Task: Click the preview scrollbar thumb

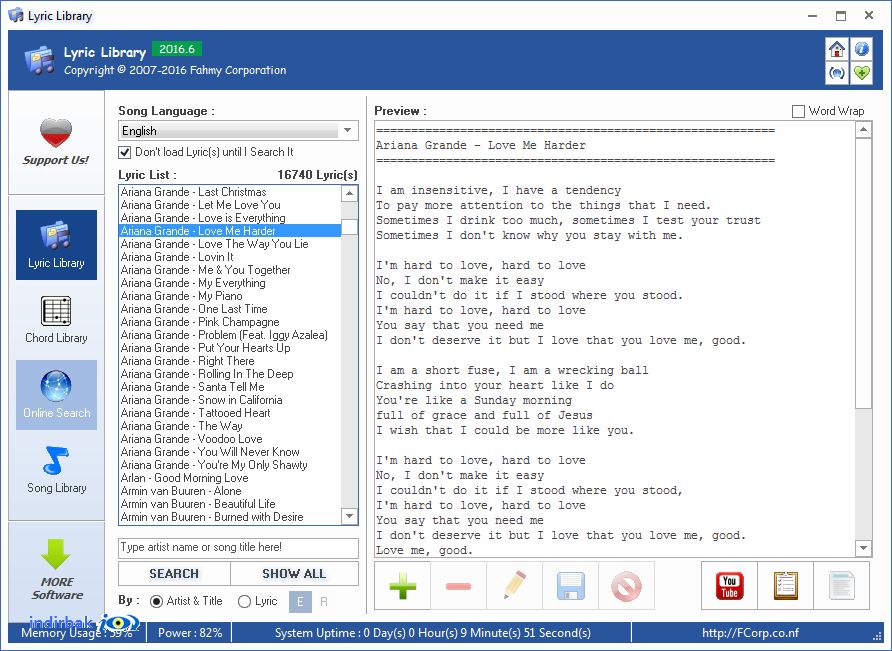Action: tap(864, 273)
